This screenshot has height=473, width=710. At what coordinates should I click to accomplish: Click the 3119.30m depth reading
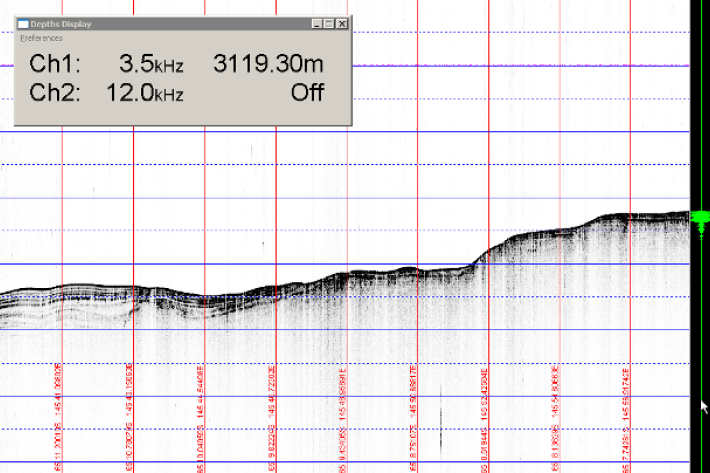pos(269,65)
